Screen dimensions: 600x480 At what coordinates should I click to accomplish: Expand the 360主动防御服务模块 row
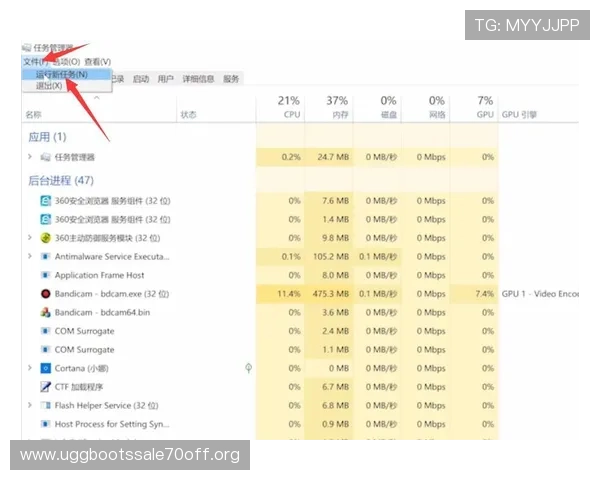tap(30, 237)
